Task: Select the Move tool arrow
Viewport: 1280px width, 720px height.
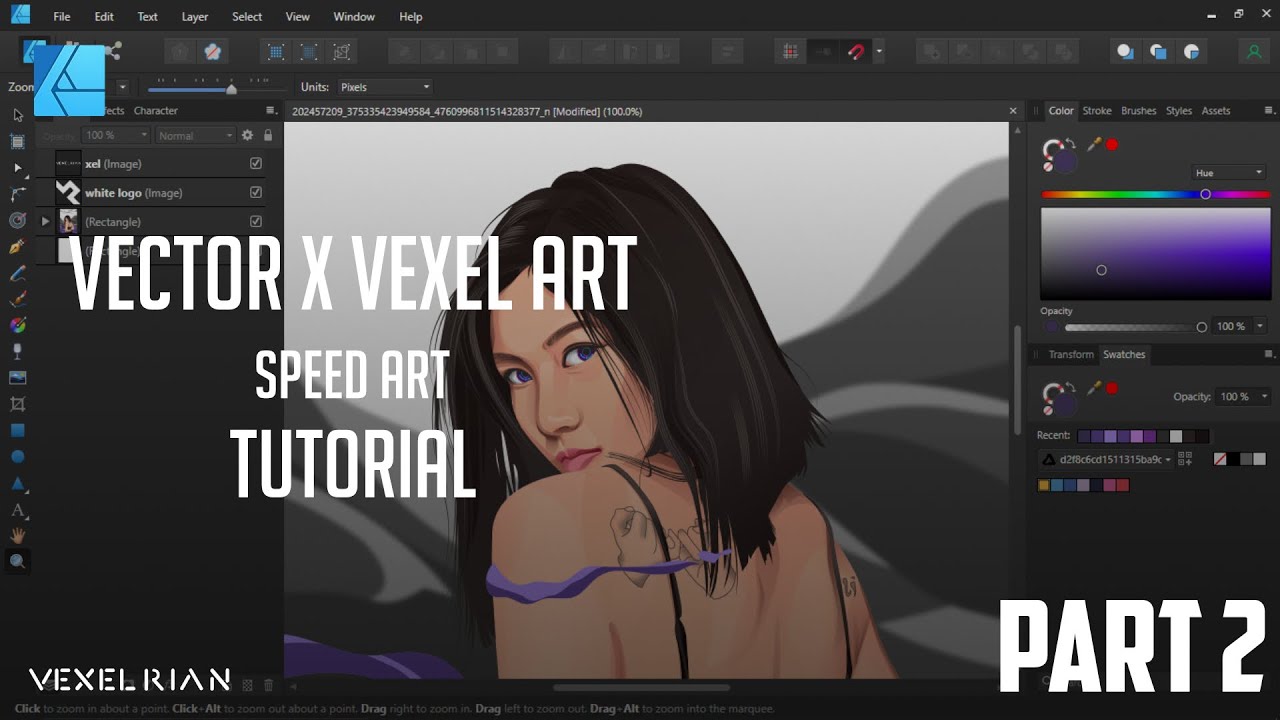Action: [17, 115]
